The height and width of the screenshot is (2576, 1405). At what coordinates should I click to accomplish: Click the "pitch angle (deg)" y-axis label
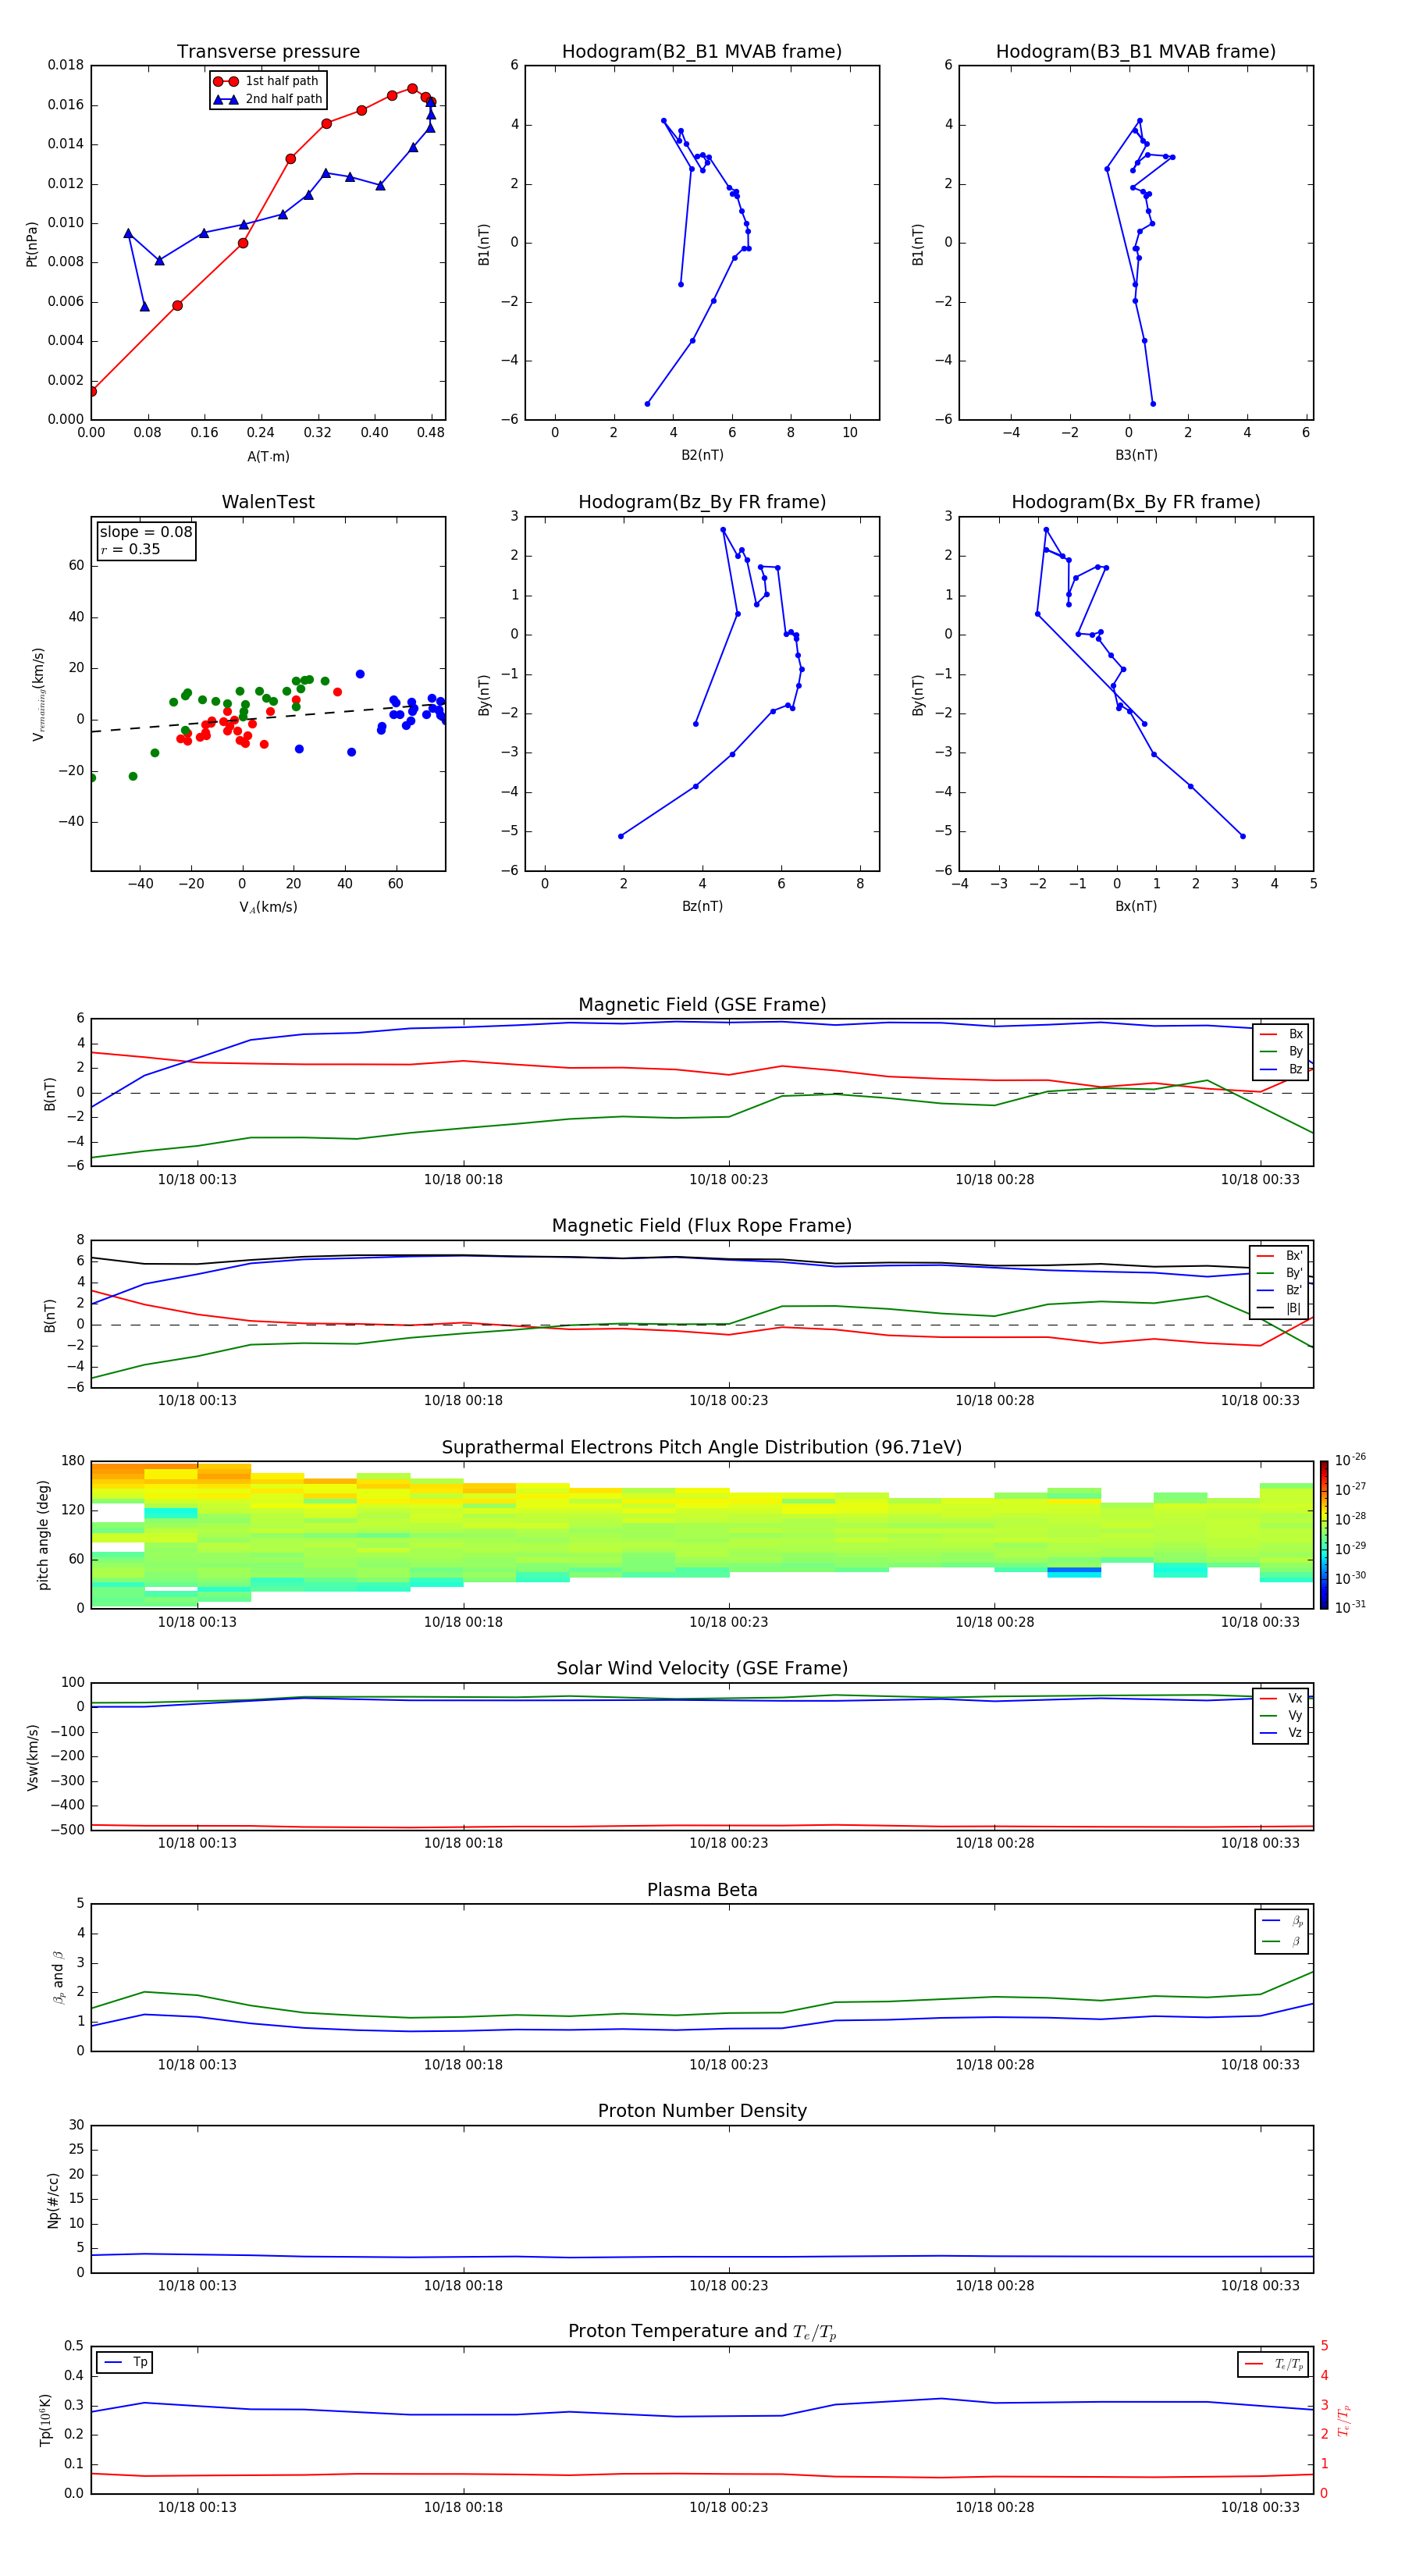(x=43, y=1535)
